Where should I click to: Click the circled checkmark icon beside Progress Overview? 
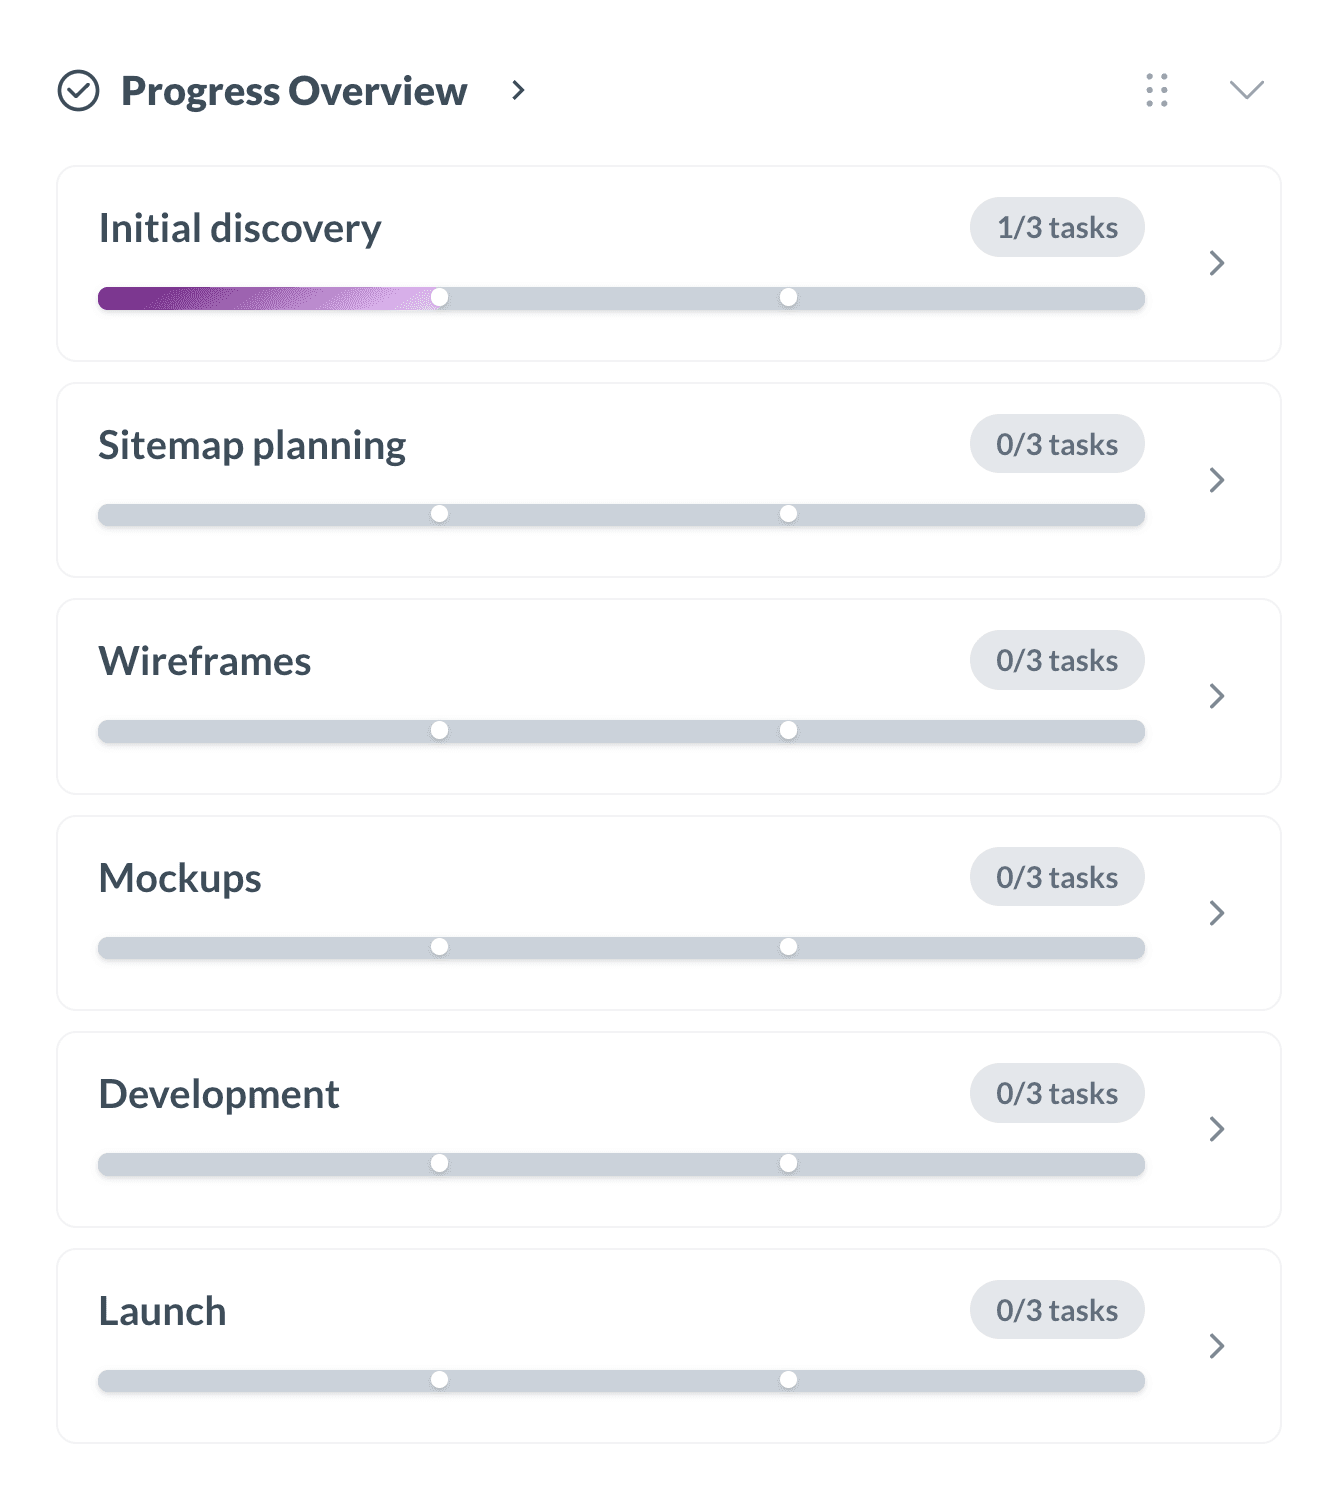79,91
